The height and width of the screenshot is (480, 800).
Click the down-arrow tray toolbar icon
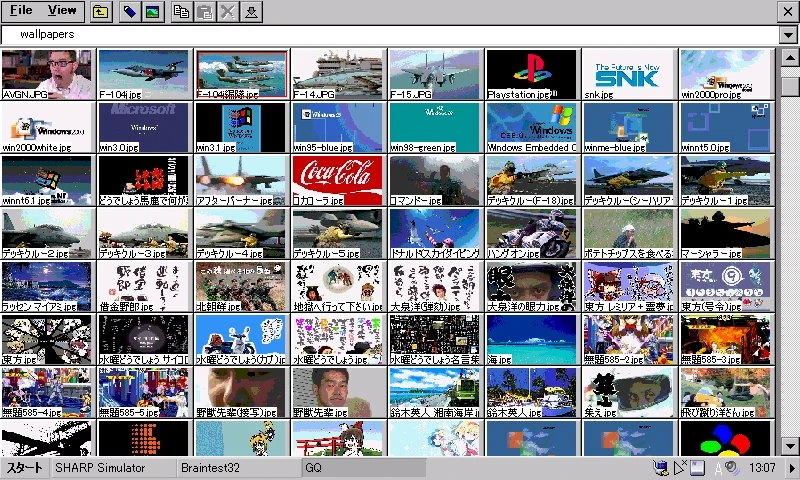click(251, 11)
